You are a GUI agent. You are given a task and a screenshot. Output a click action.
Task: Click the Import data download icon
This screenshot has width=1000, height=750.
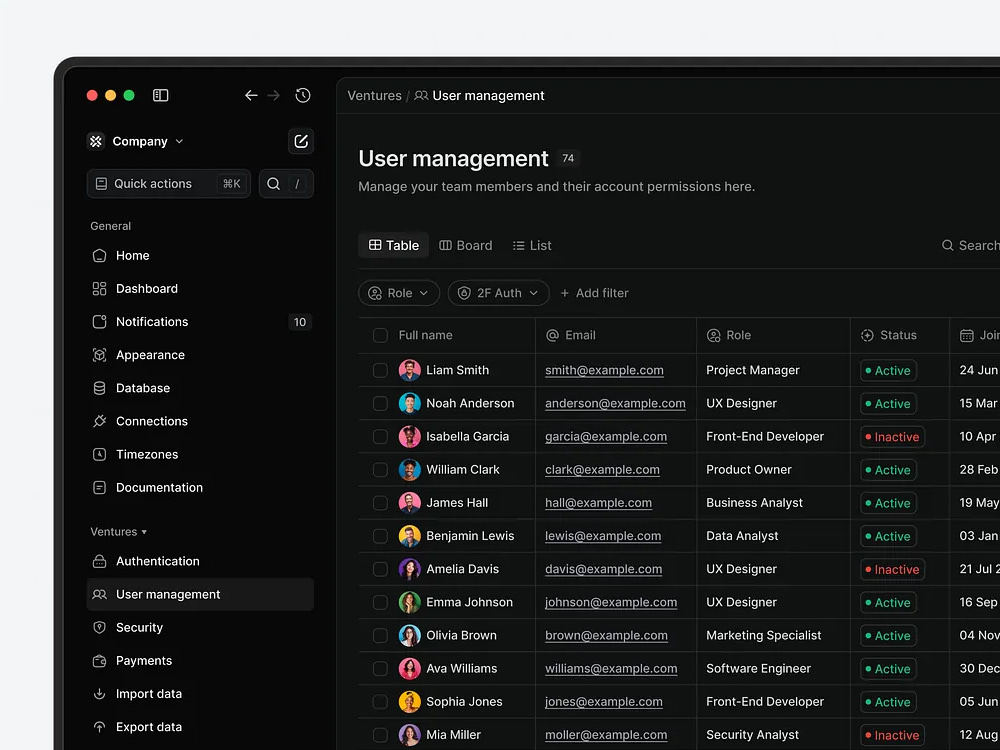point(99,694)
